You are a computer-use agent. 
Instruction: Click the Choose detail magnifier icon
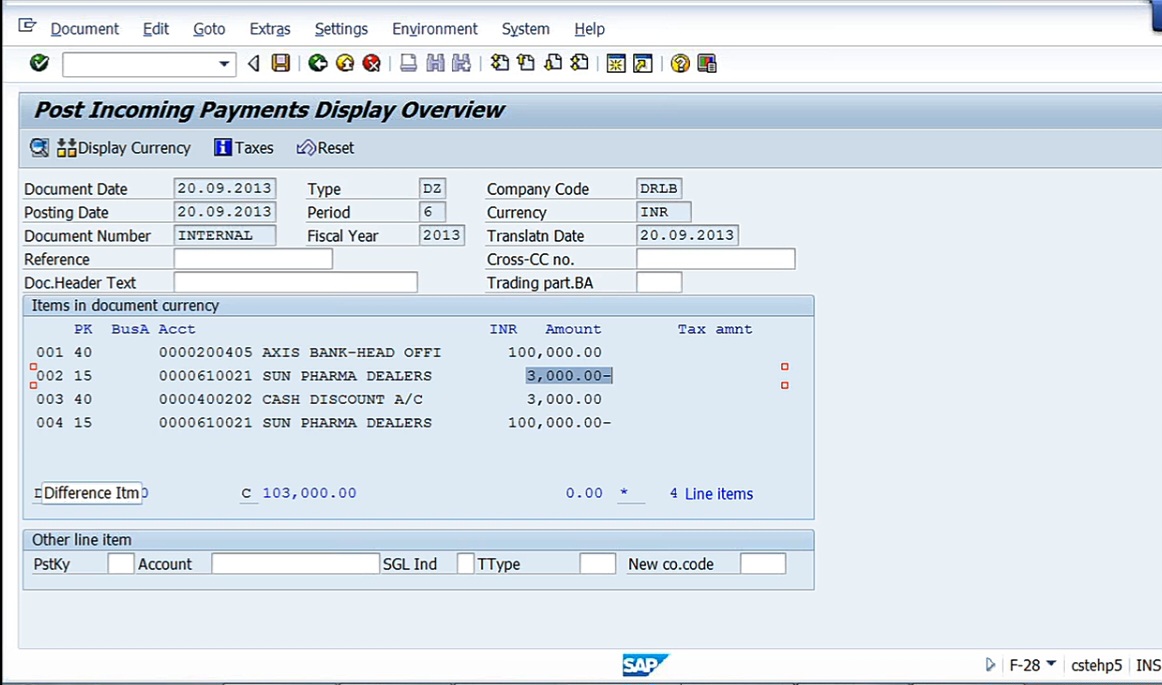point(39,148)
